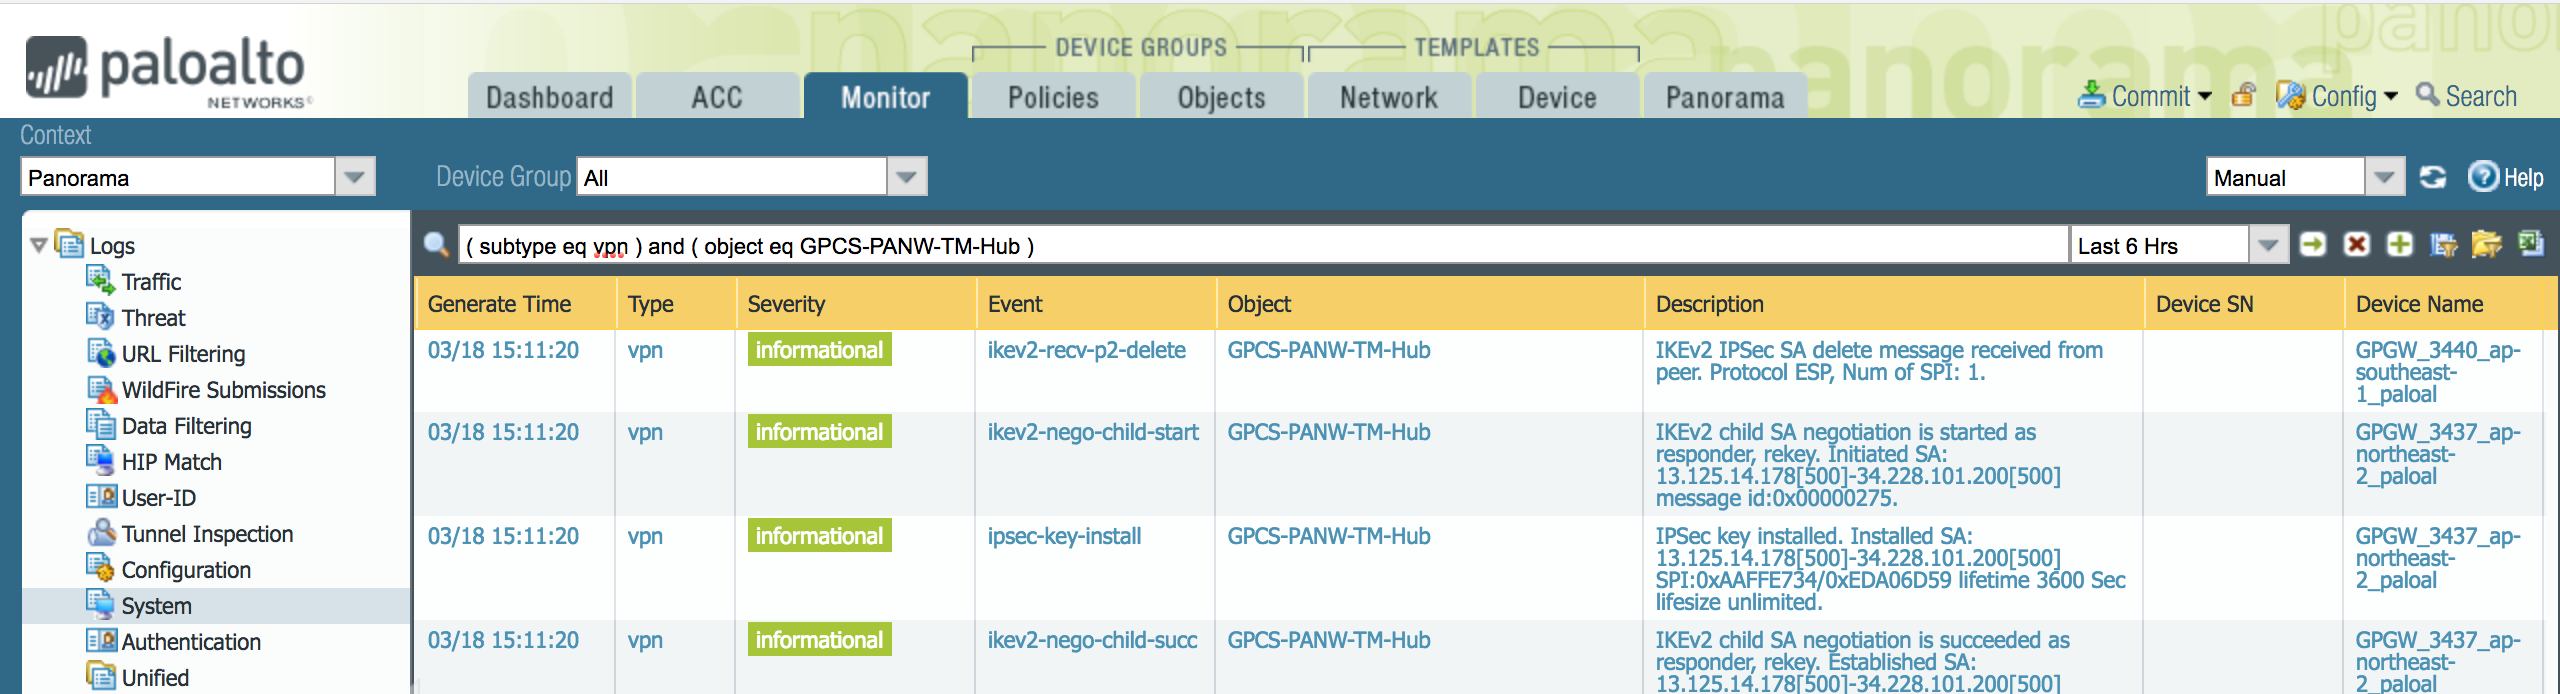Open the Context dropdown showing Panorama

[x=354, y=178]
